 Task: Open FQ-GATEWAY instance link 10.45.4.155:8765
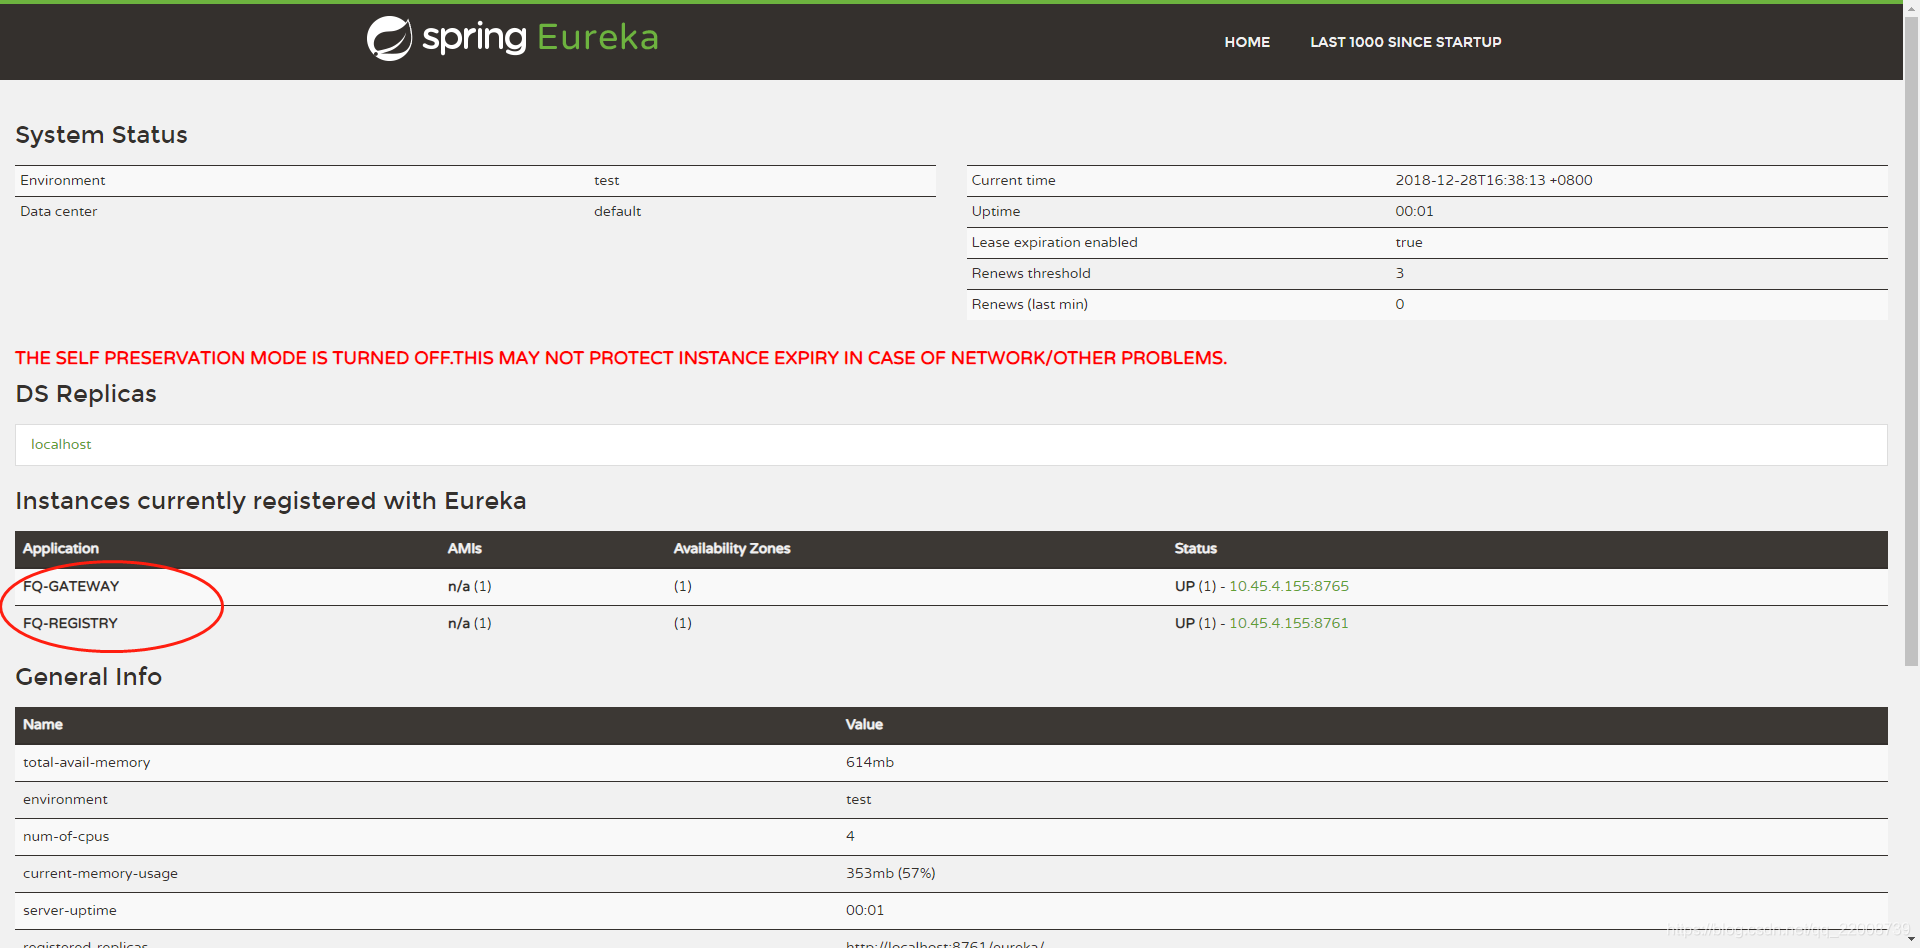[1288, 586]
